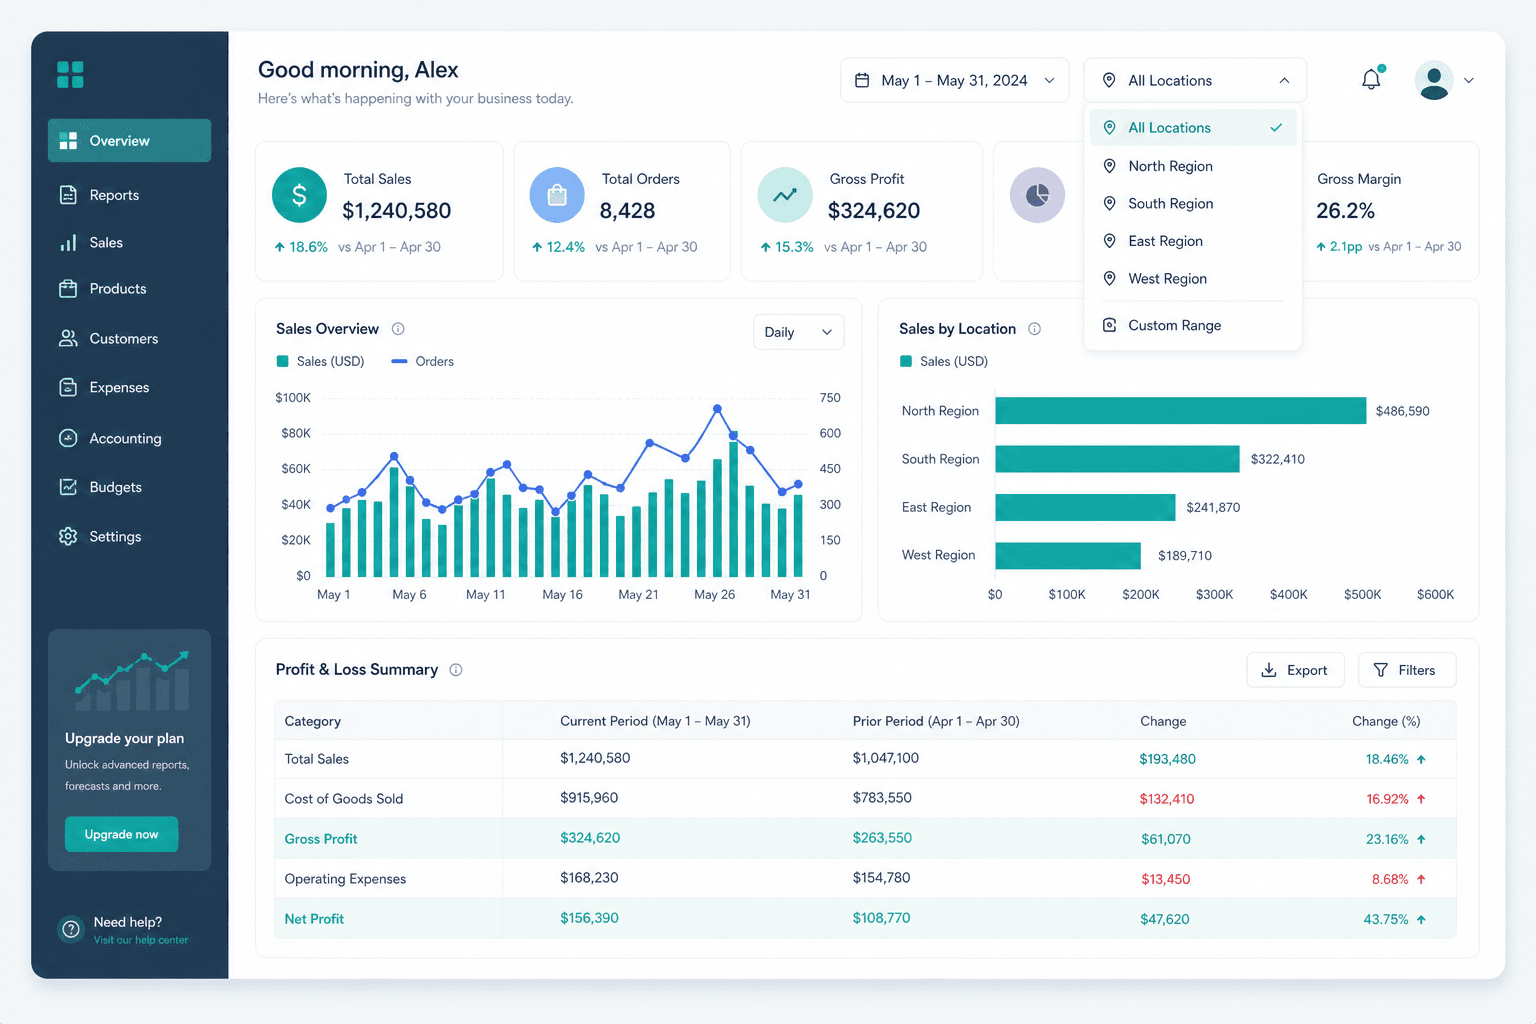The image size is (1536, 1024).
Task: Click the Sales bar chart sidebar icon
Action: coord(68,243)
